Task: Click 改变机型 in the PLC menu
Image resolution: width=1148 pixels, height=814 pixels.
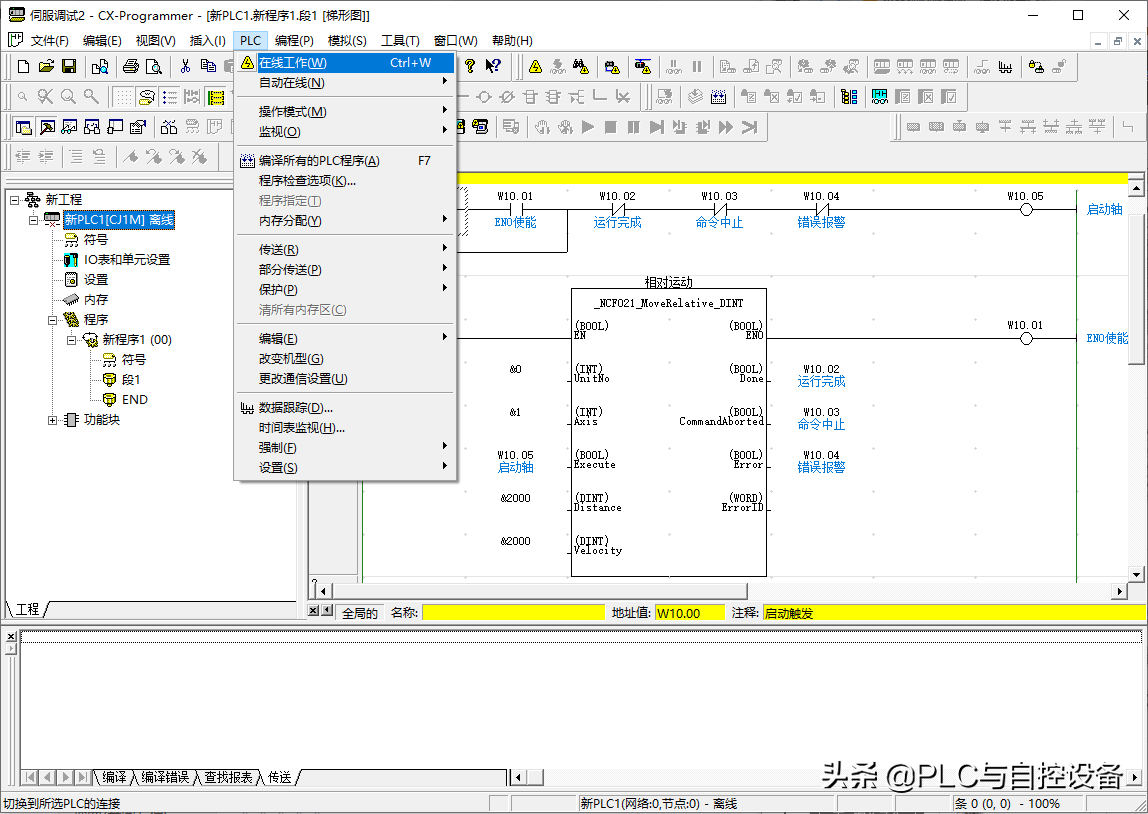Action: coord(291,359)
